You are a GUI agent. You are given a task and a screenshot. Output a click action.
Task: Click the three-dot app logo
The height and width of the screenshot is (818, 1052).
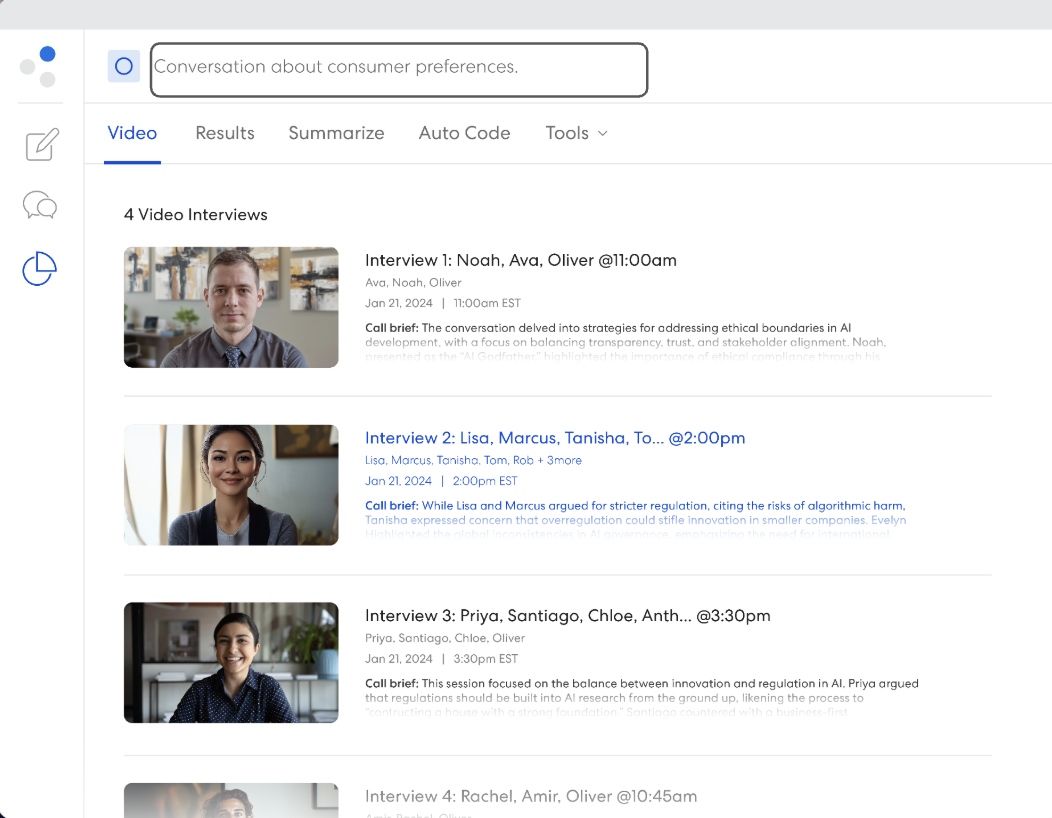click(x=38, y=66)
